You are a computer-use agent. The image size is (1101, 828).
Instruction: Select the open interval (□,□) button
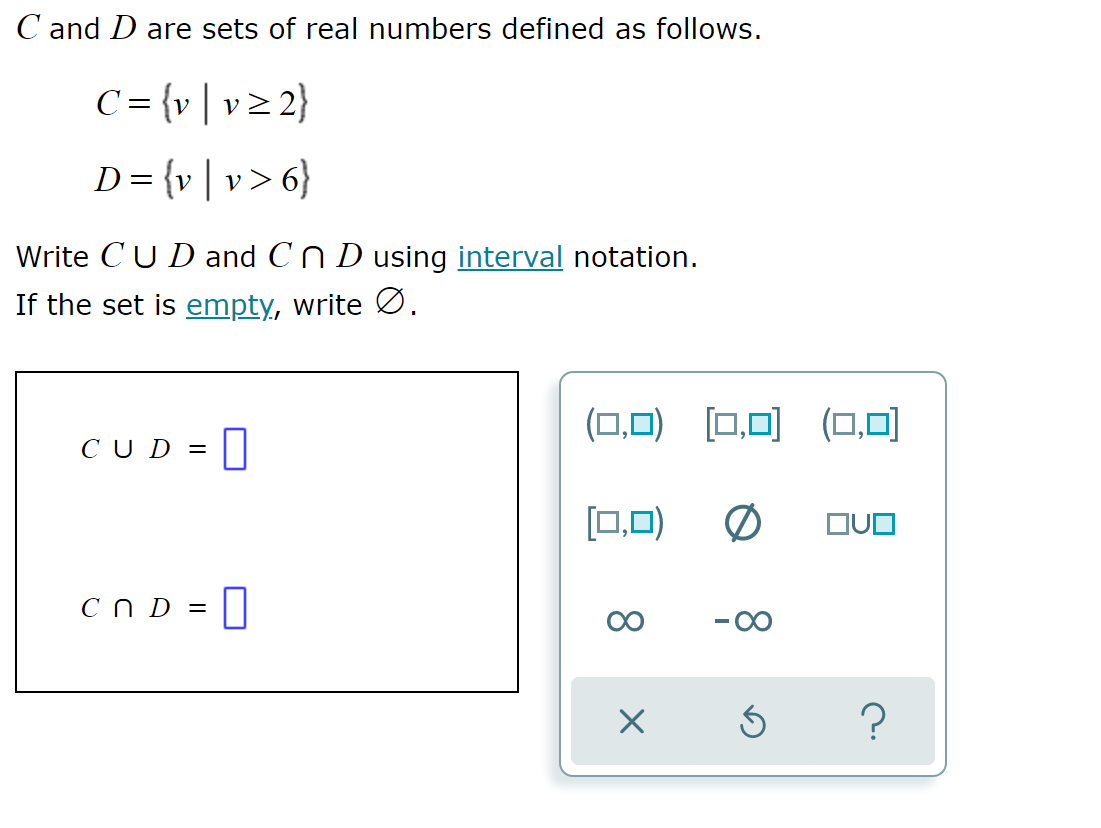tap(623, 423)
